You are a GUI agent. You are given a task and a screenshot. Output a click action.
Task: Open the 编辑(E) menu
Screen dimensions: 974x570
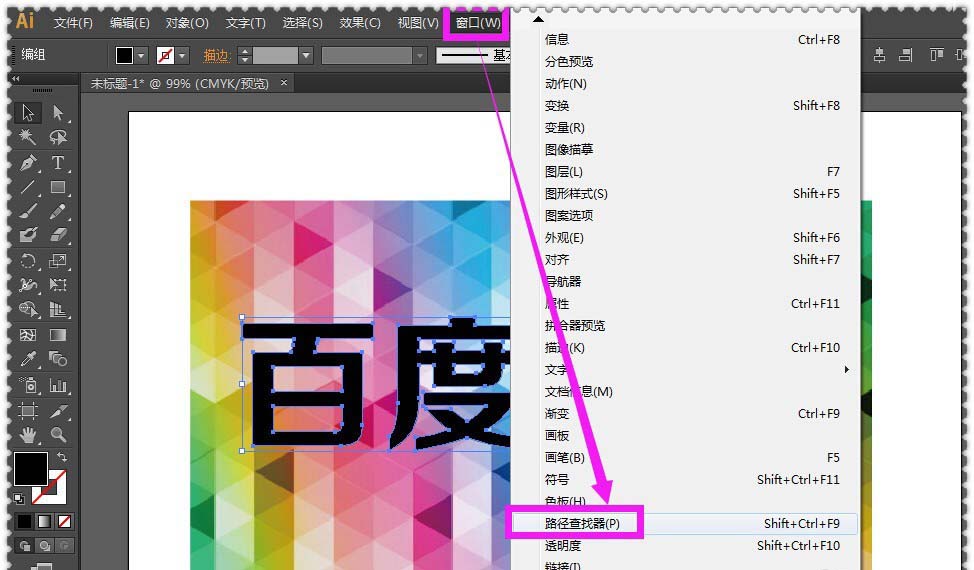pos(130,23)
